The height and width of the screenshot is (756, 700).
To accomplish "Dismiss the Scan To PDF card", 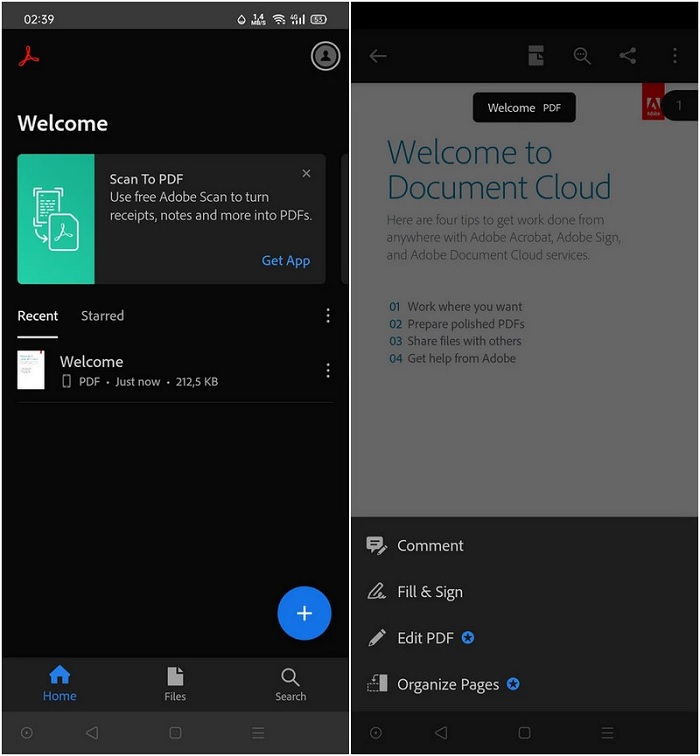I will click(306, 173).
